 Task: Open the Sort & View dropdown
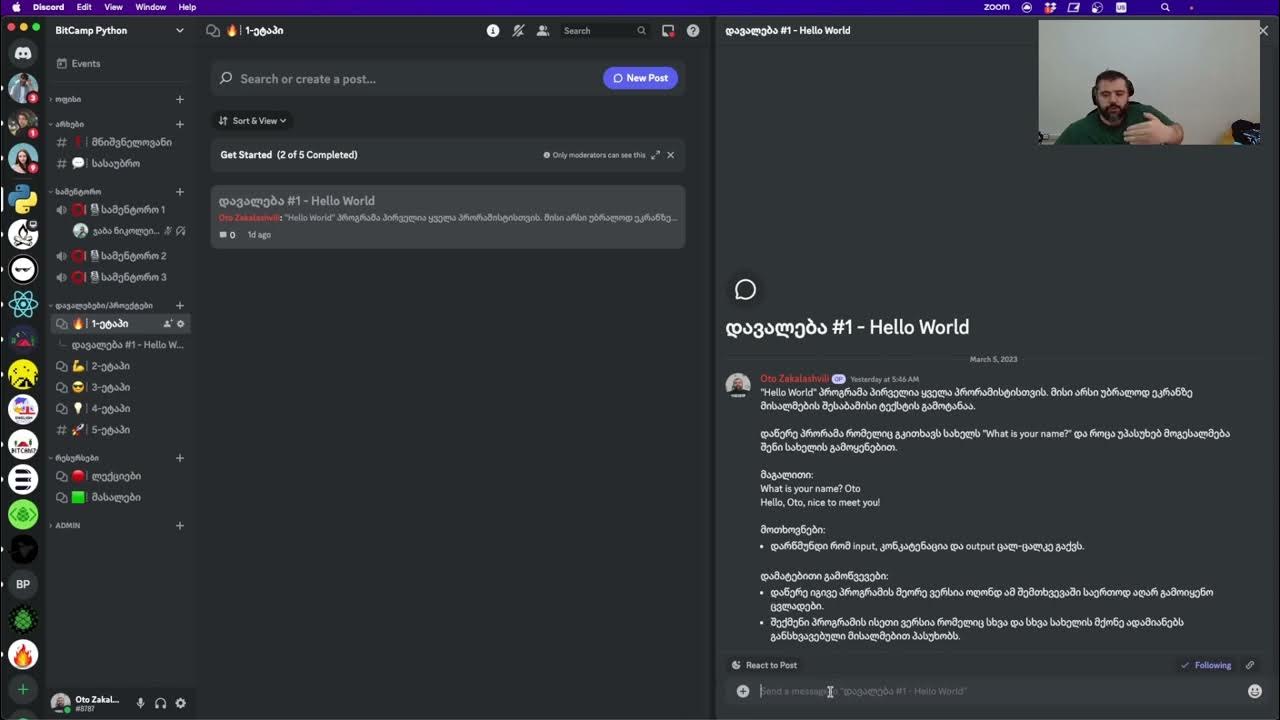coord(252,121)
